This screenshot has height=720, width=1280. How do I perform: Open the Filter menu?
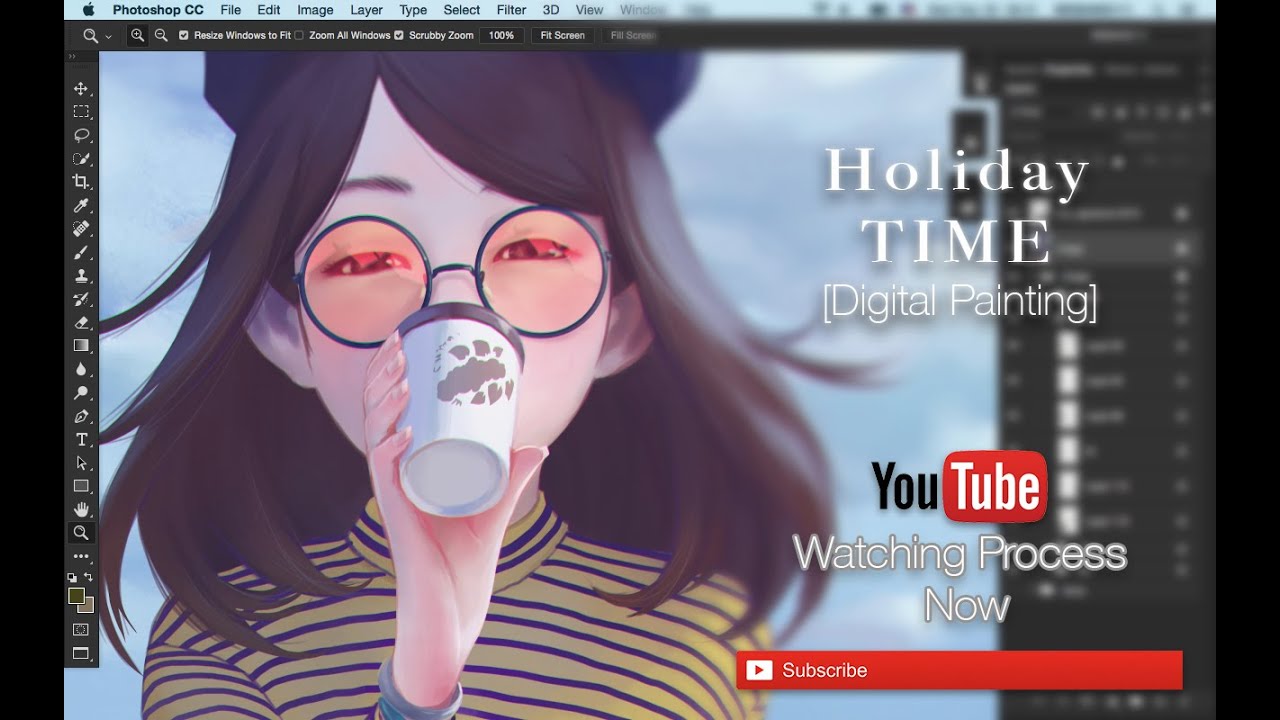point(511,10)
